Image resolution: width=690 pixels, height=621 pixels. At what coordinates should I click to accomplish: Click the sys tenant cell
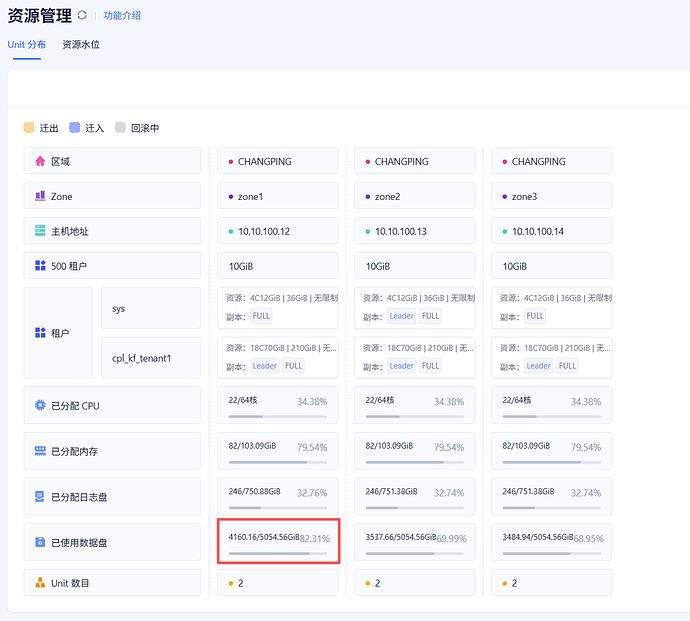(150, 308)
